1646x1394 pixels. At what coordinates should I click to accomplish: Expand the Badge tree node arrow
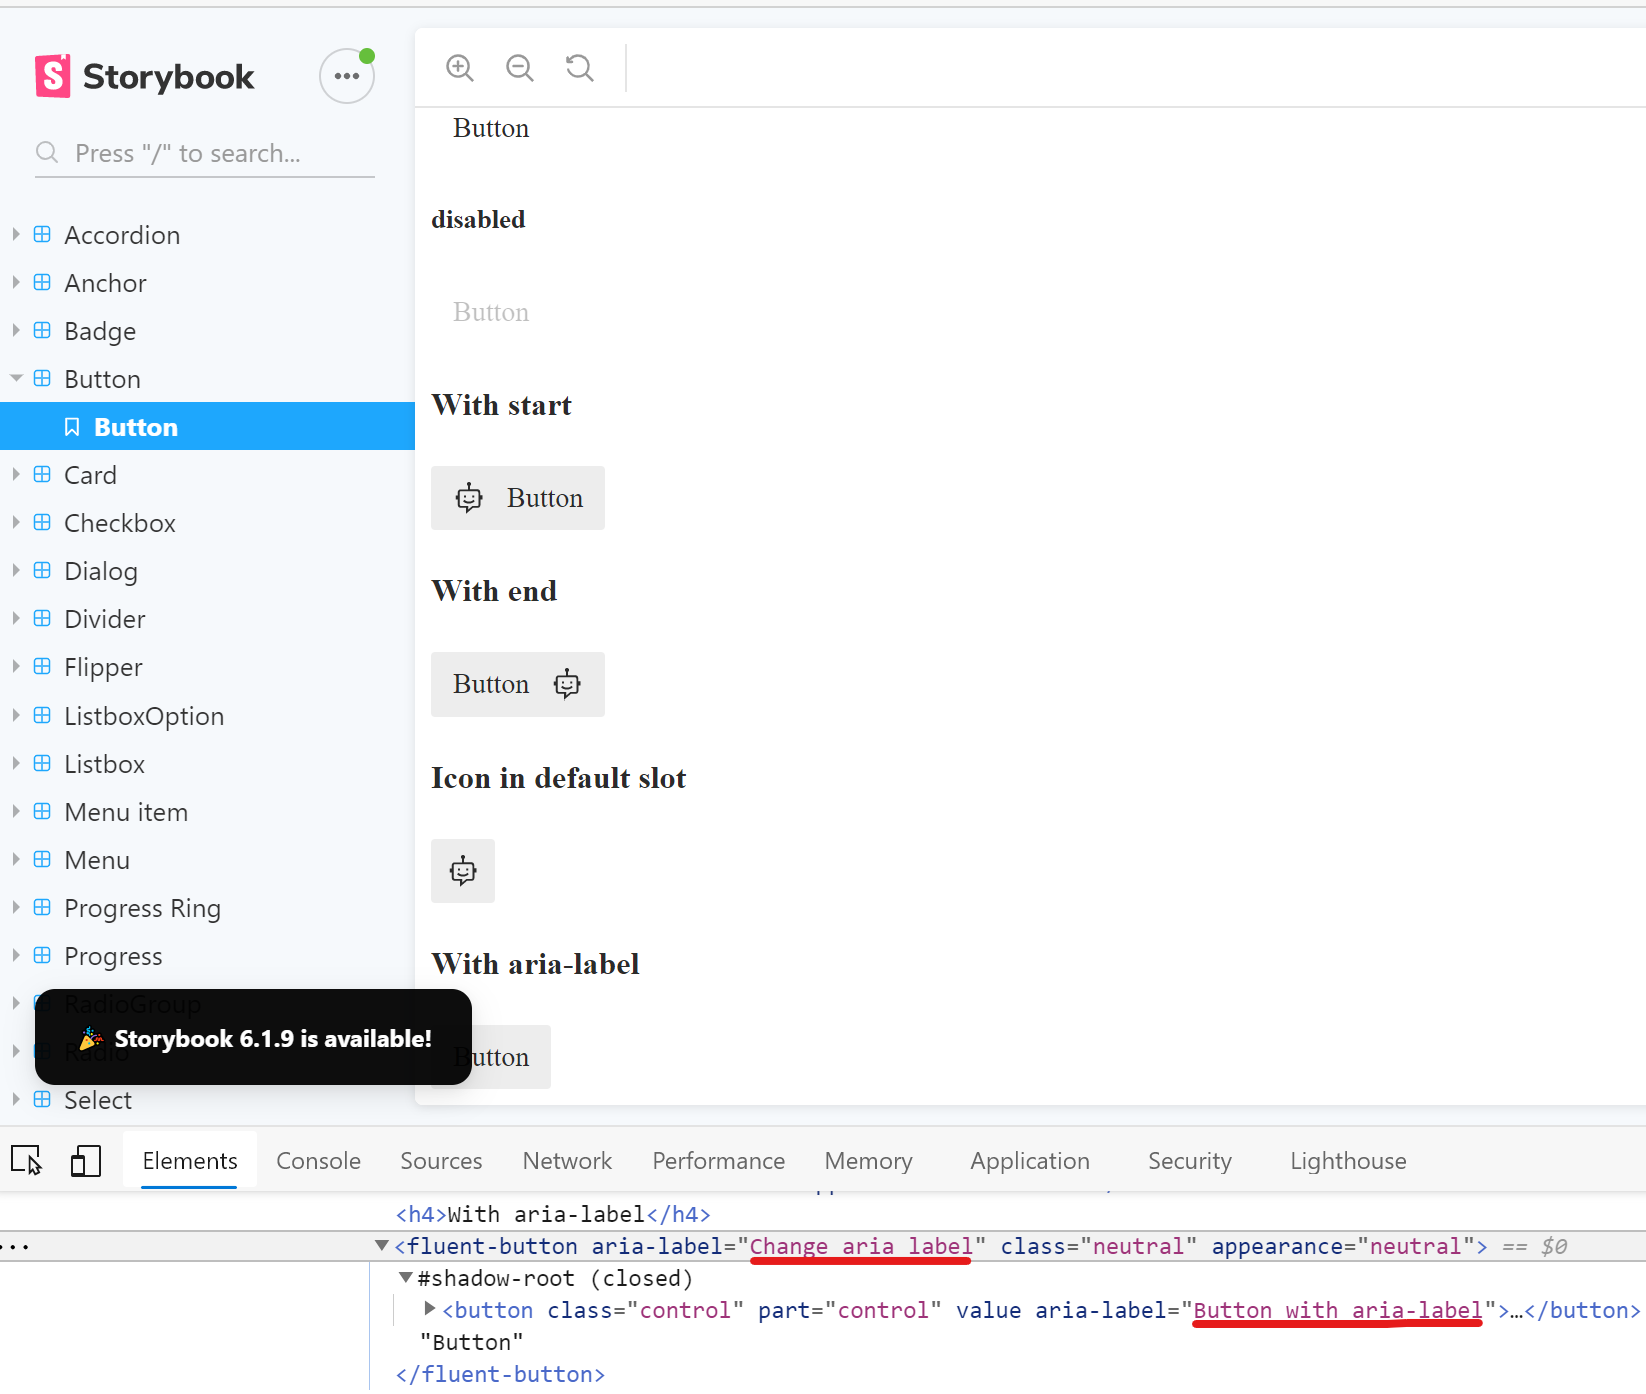point(16,330)
